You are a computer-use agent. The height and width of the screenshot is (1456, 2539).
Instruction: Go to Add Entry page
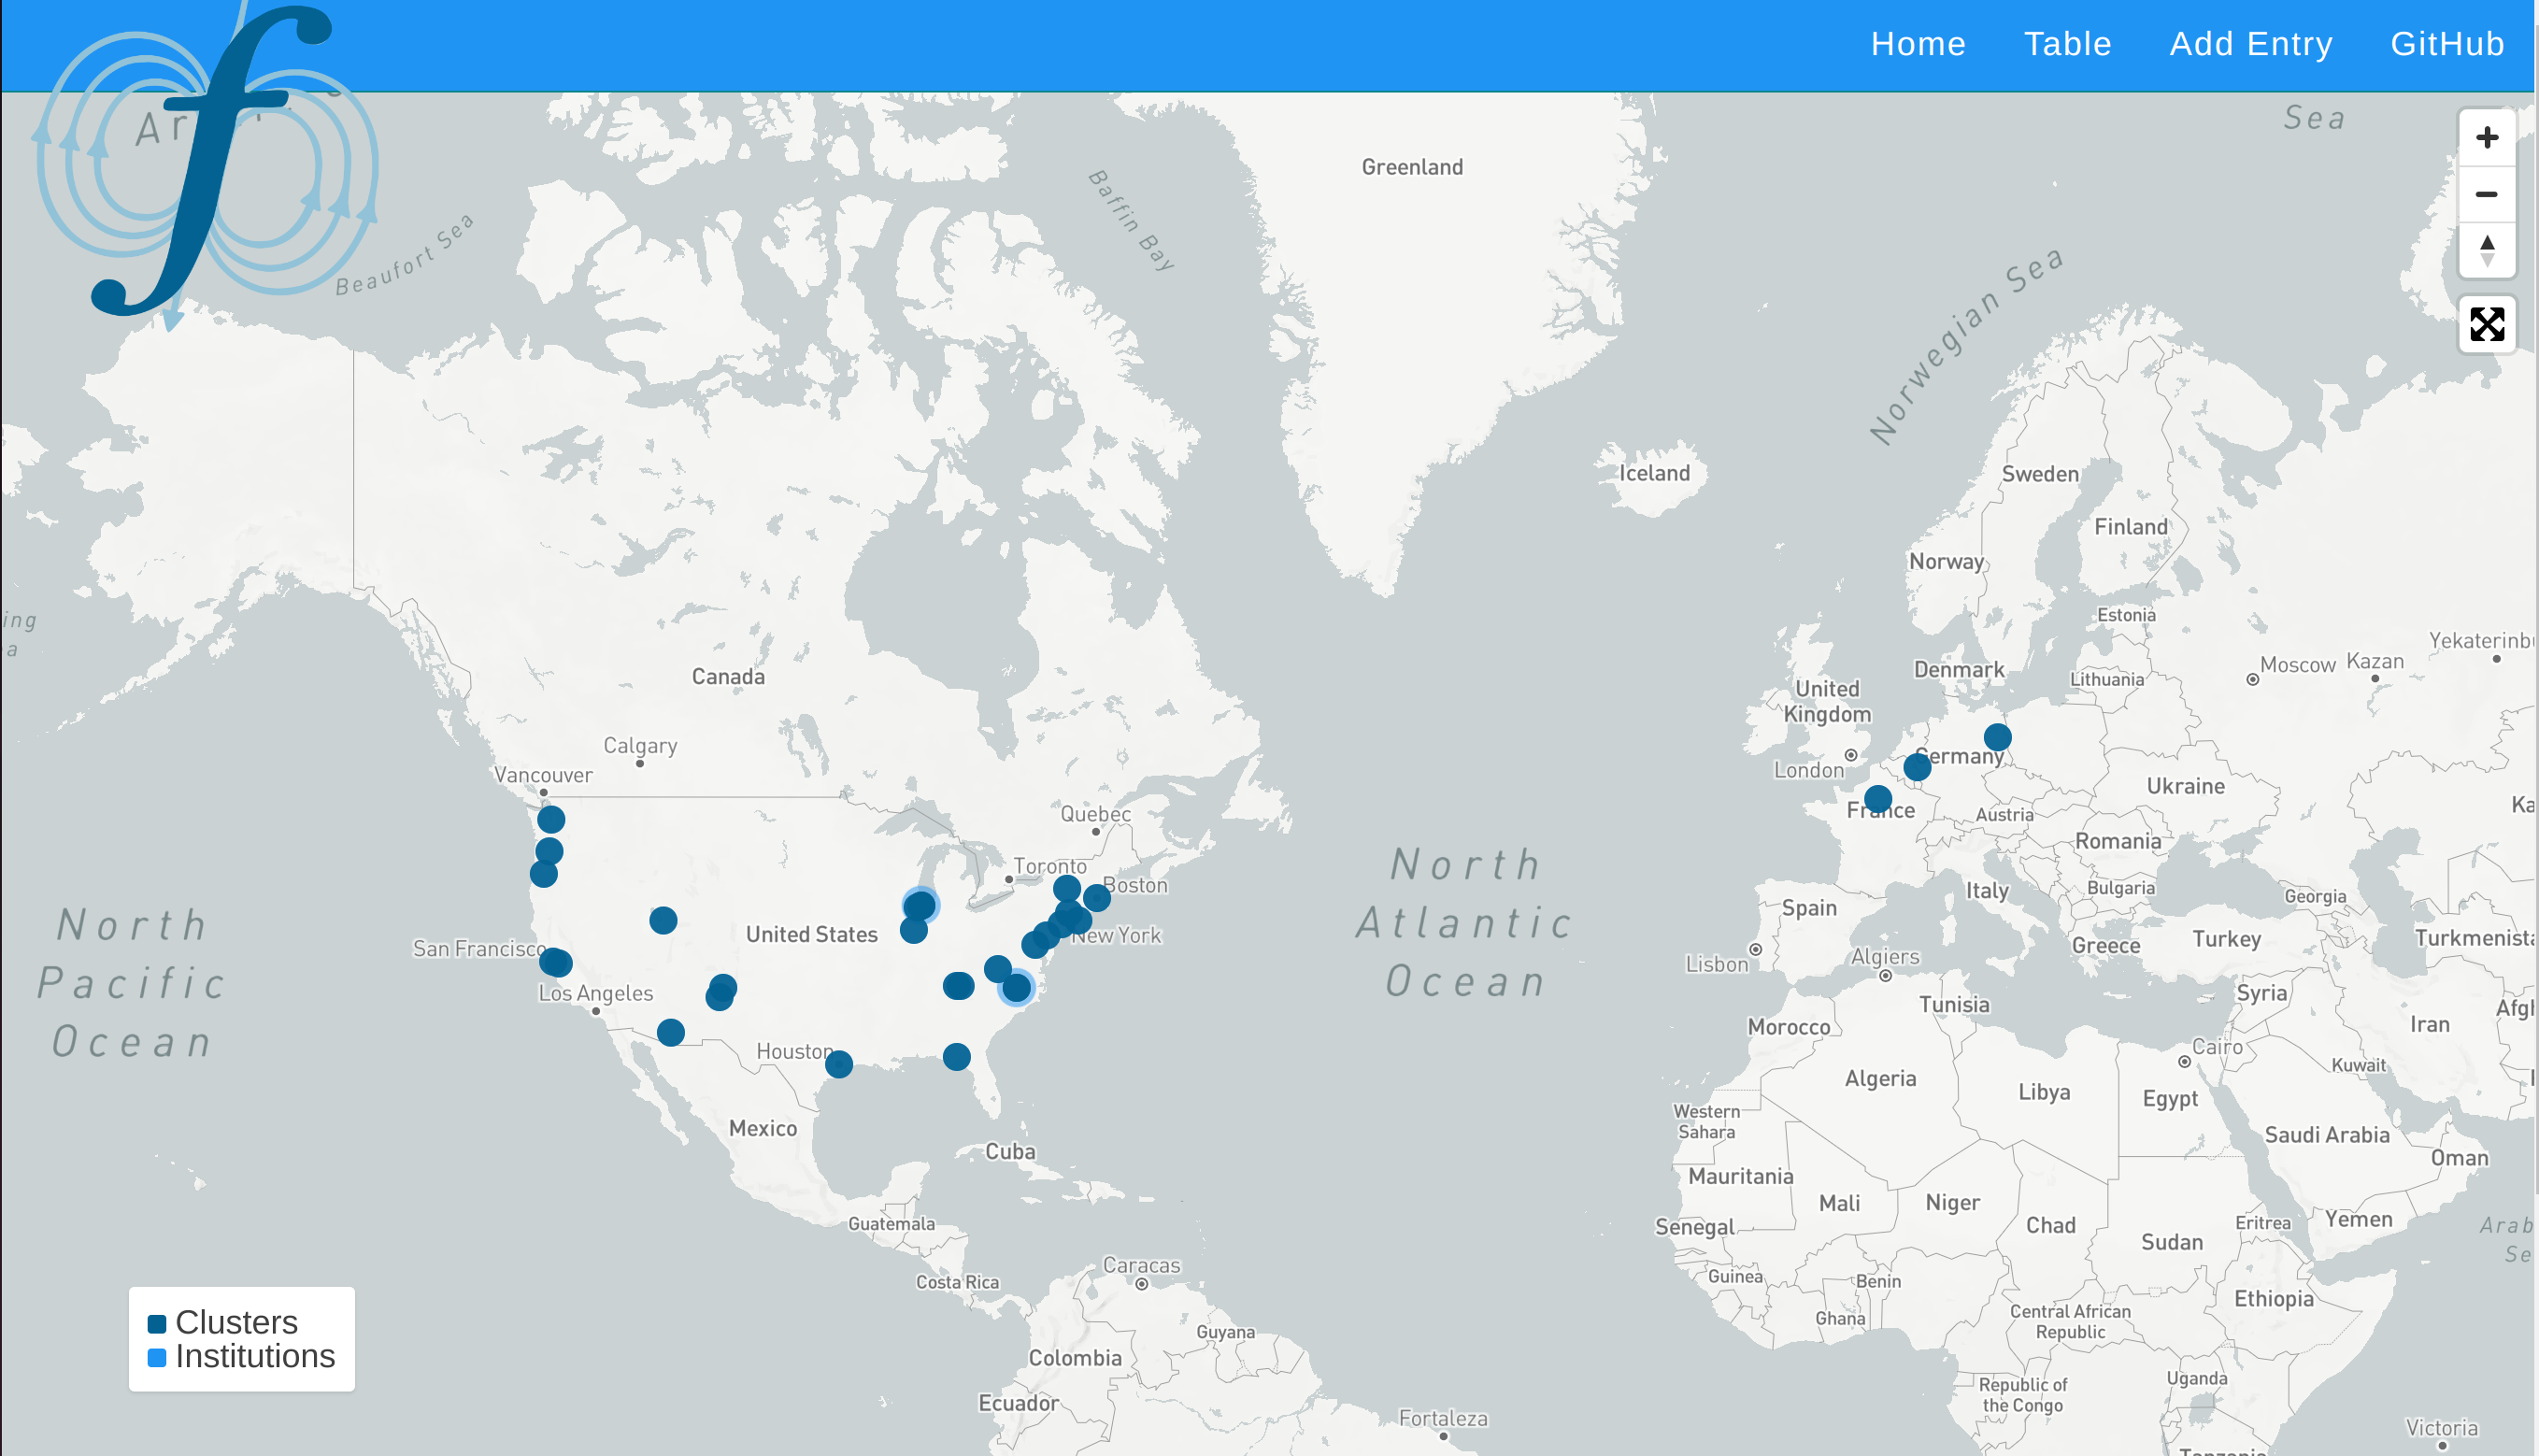click(x=2250, y=44)
